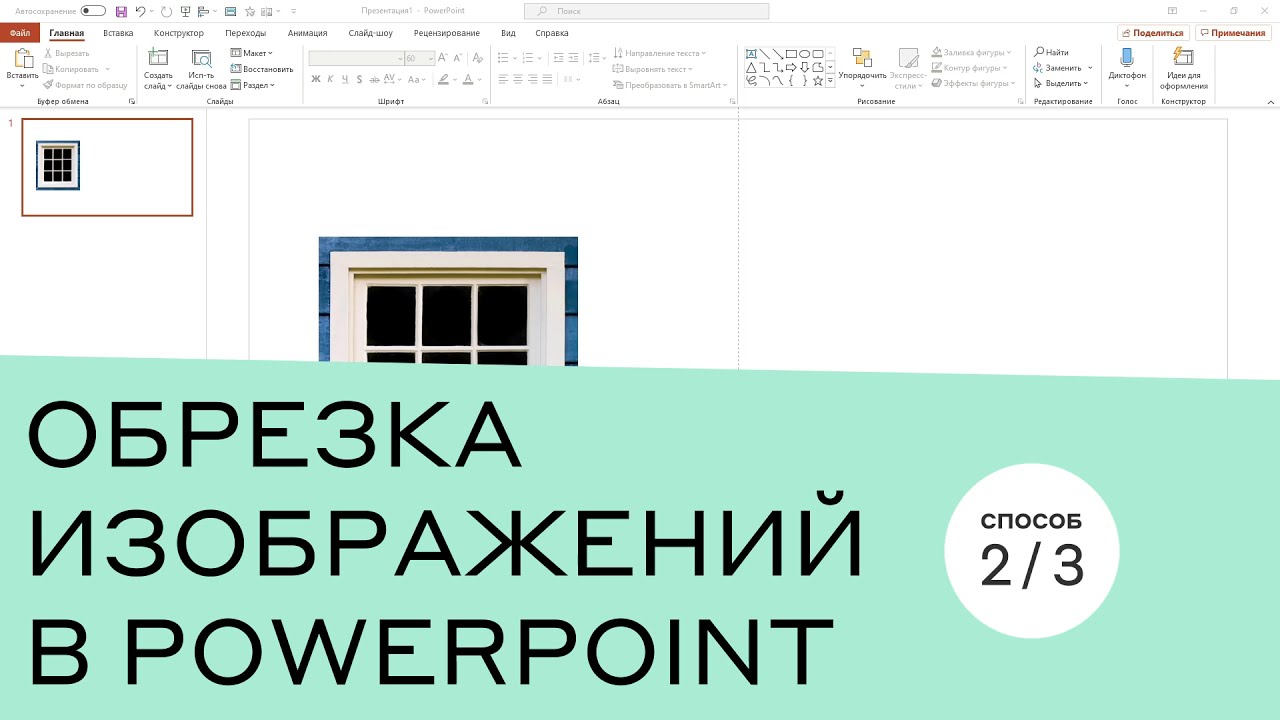1280x720 pixels.
Task: Click the font color A swatch
Action: coord(469,79)
